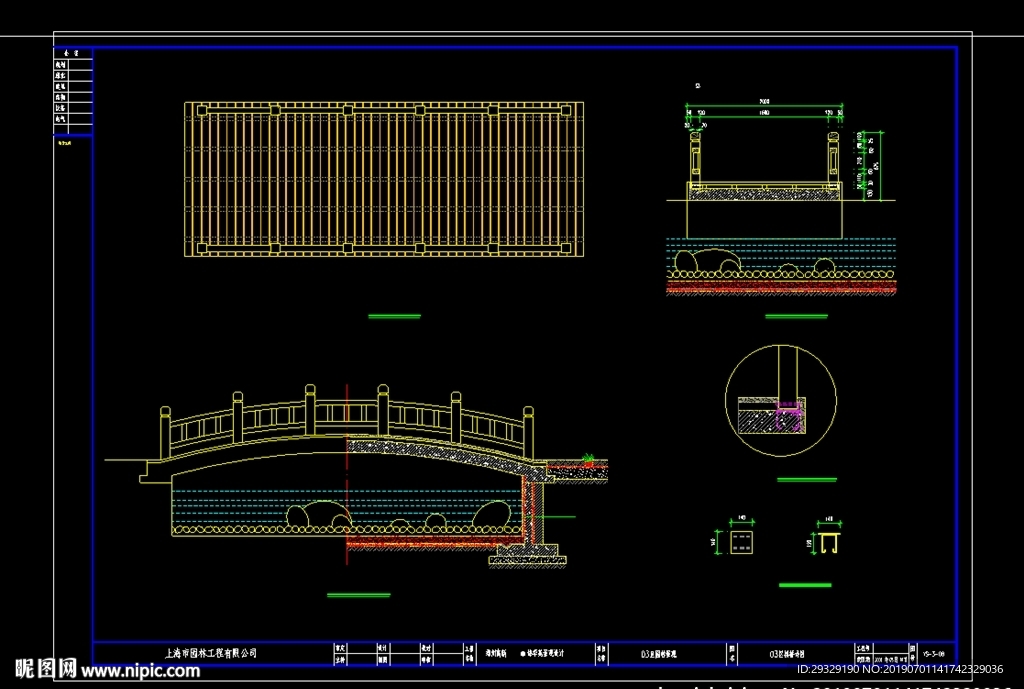Click the circular detail callout drawing
Image resolution: width=1024 pixels, height=689 pixels.
[780, 400]
